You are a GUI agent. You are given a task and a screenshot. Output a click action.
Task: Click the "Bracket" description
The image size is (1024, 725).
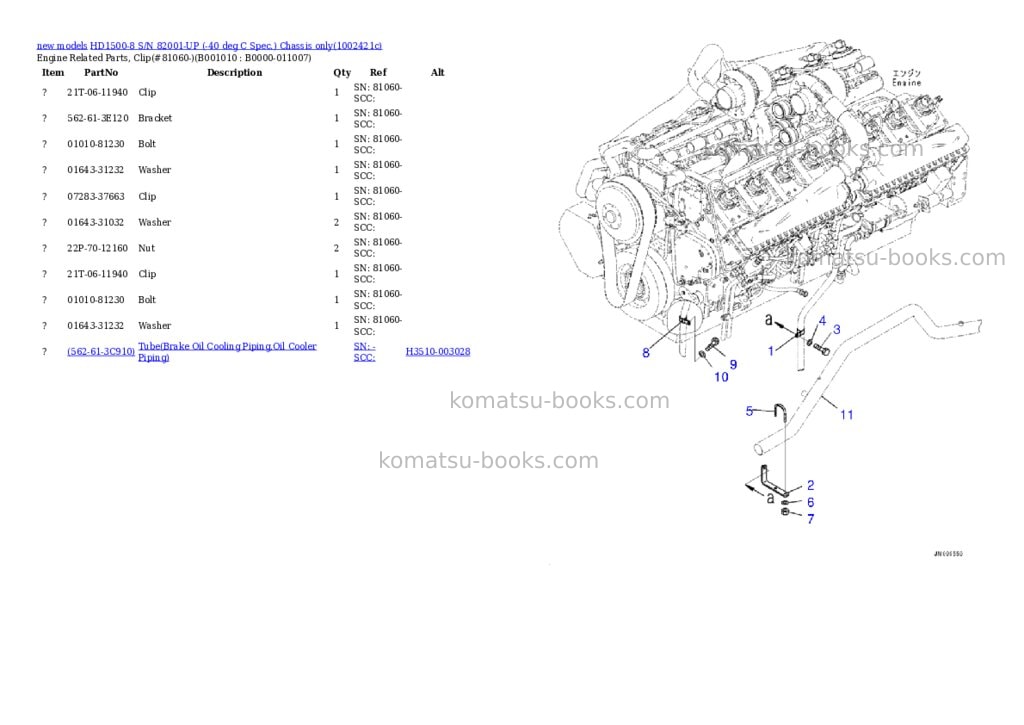155,118
